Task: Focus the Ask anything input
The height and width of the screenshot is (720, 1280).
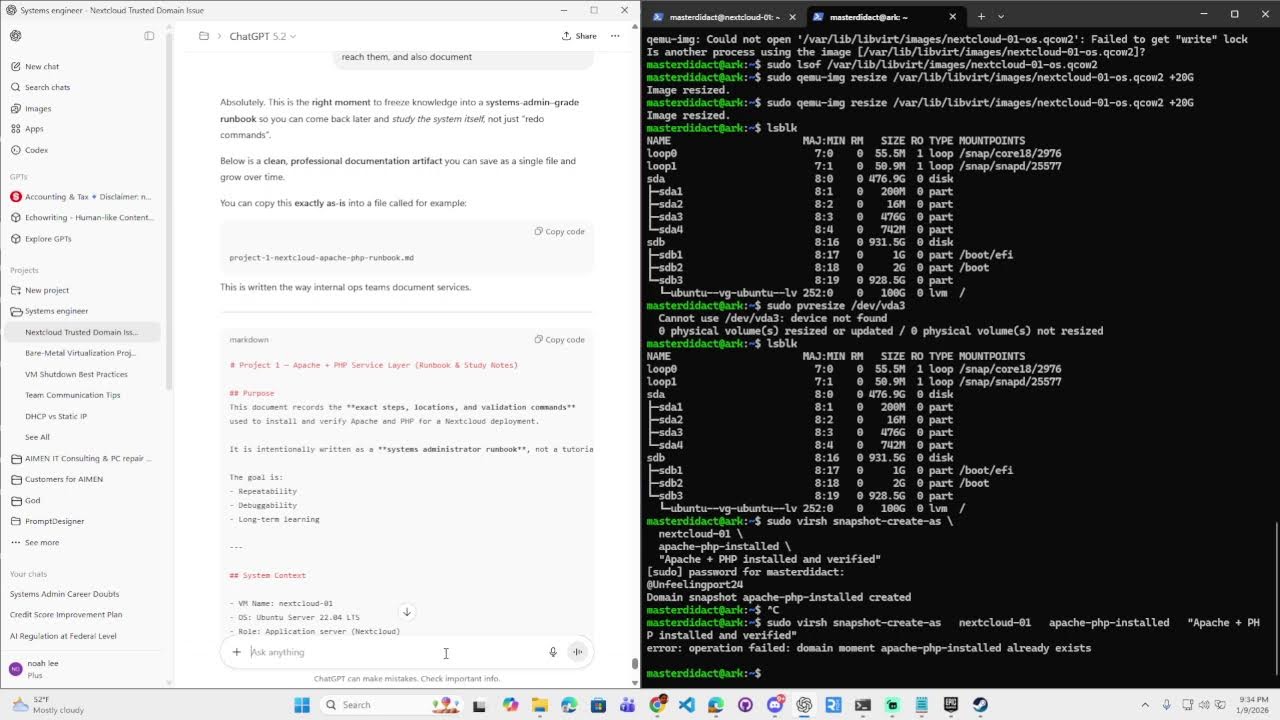Action: (395, 652)
